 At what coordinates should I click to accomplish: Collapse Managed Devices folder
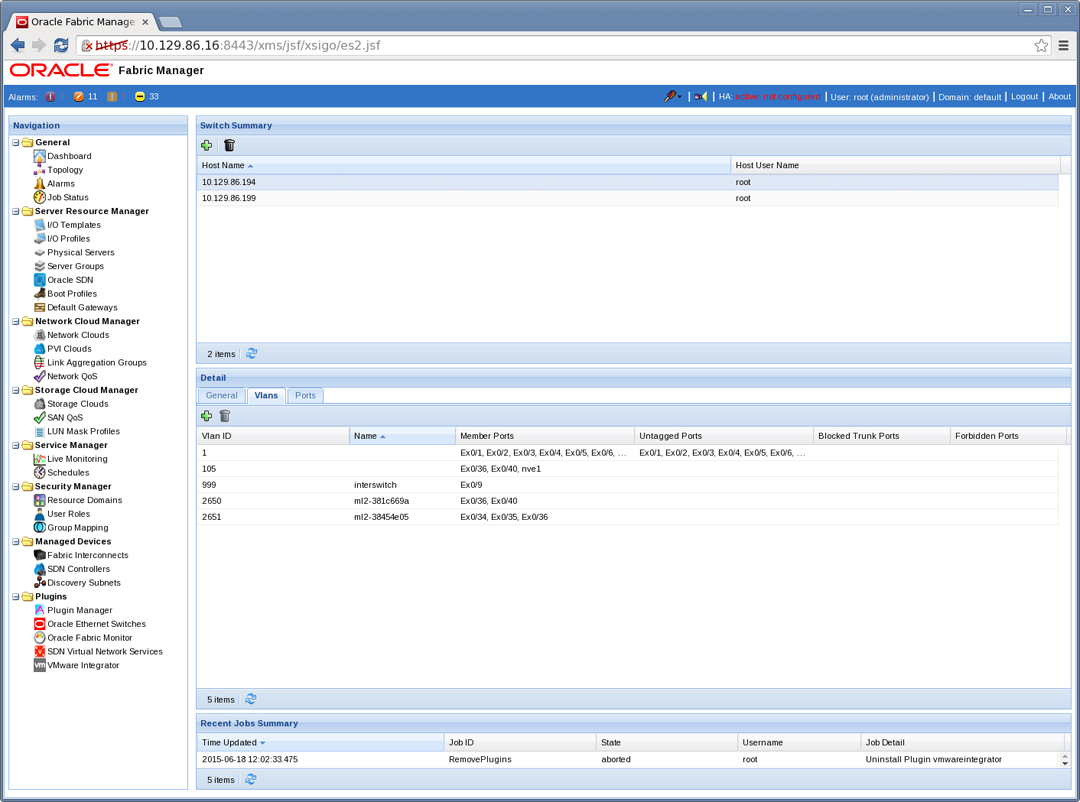tap(16, 542)
